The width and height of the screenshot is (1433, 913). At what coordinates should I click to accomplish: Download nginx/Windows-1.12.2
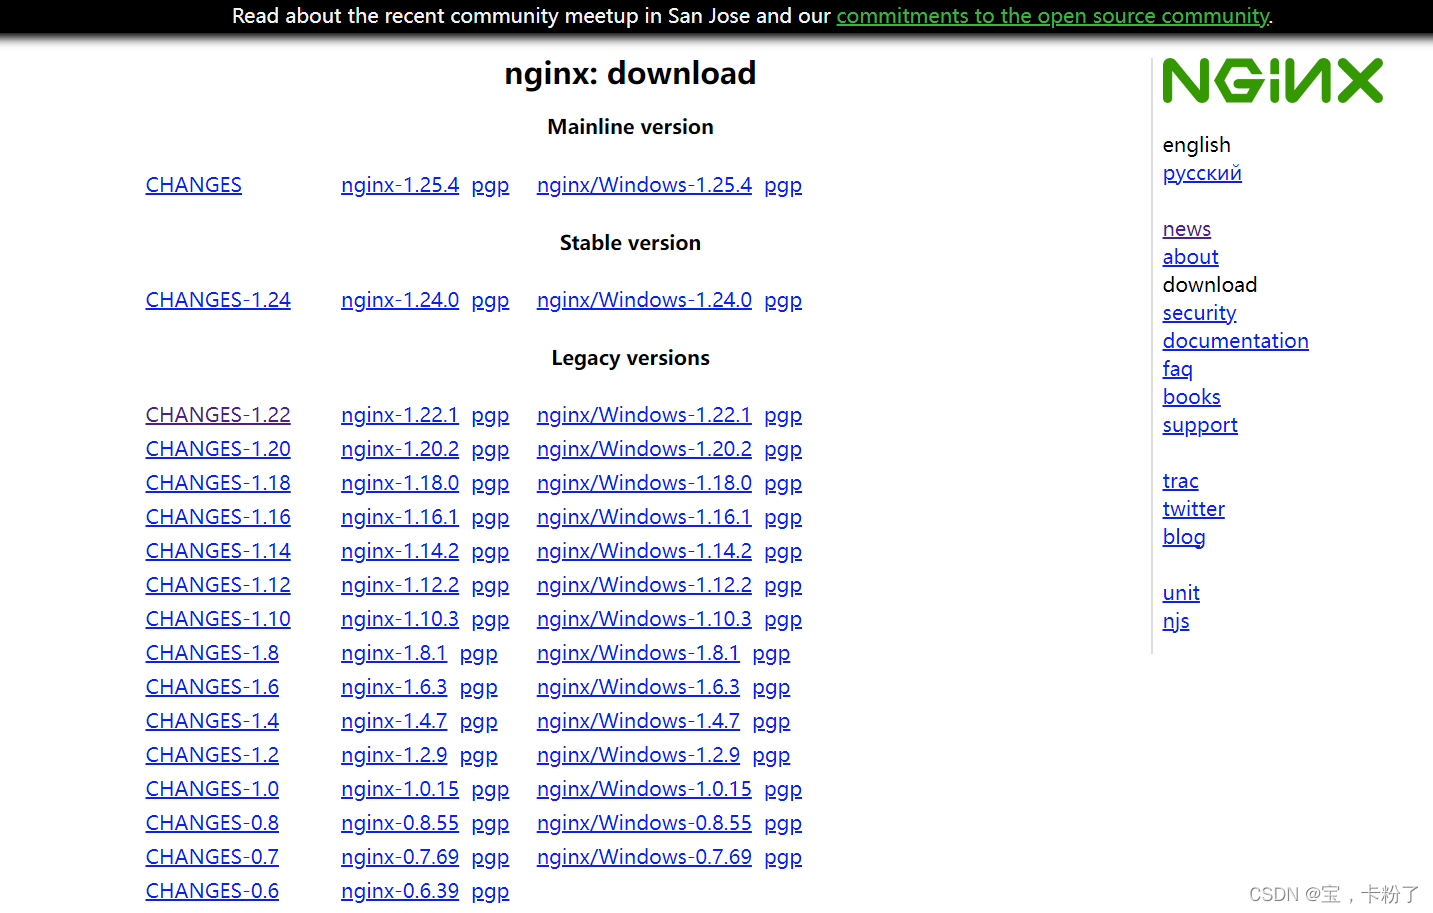pyautogui.click(x=644, y=585)
